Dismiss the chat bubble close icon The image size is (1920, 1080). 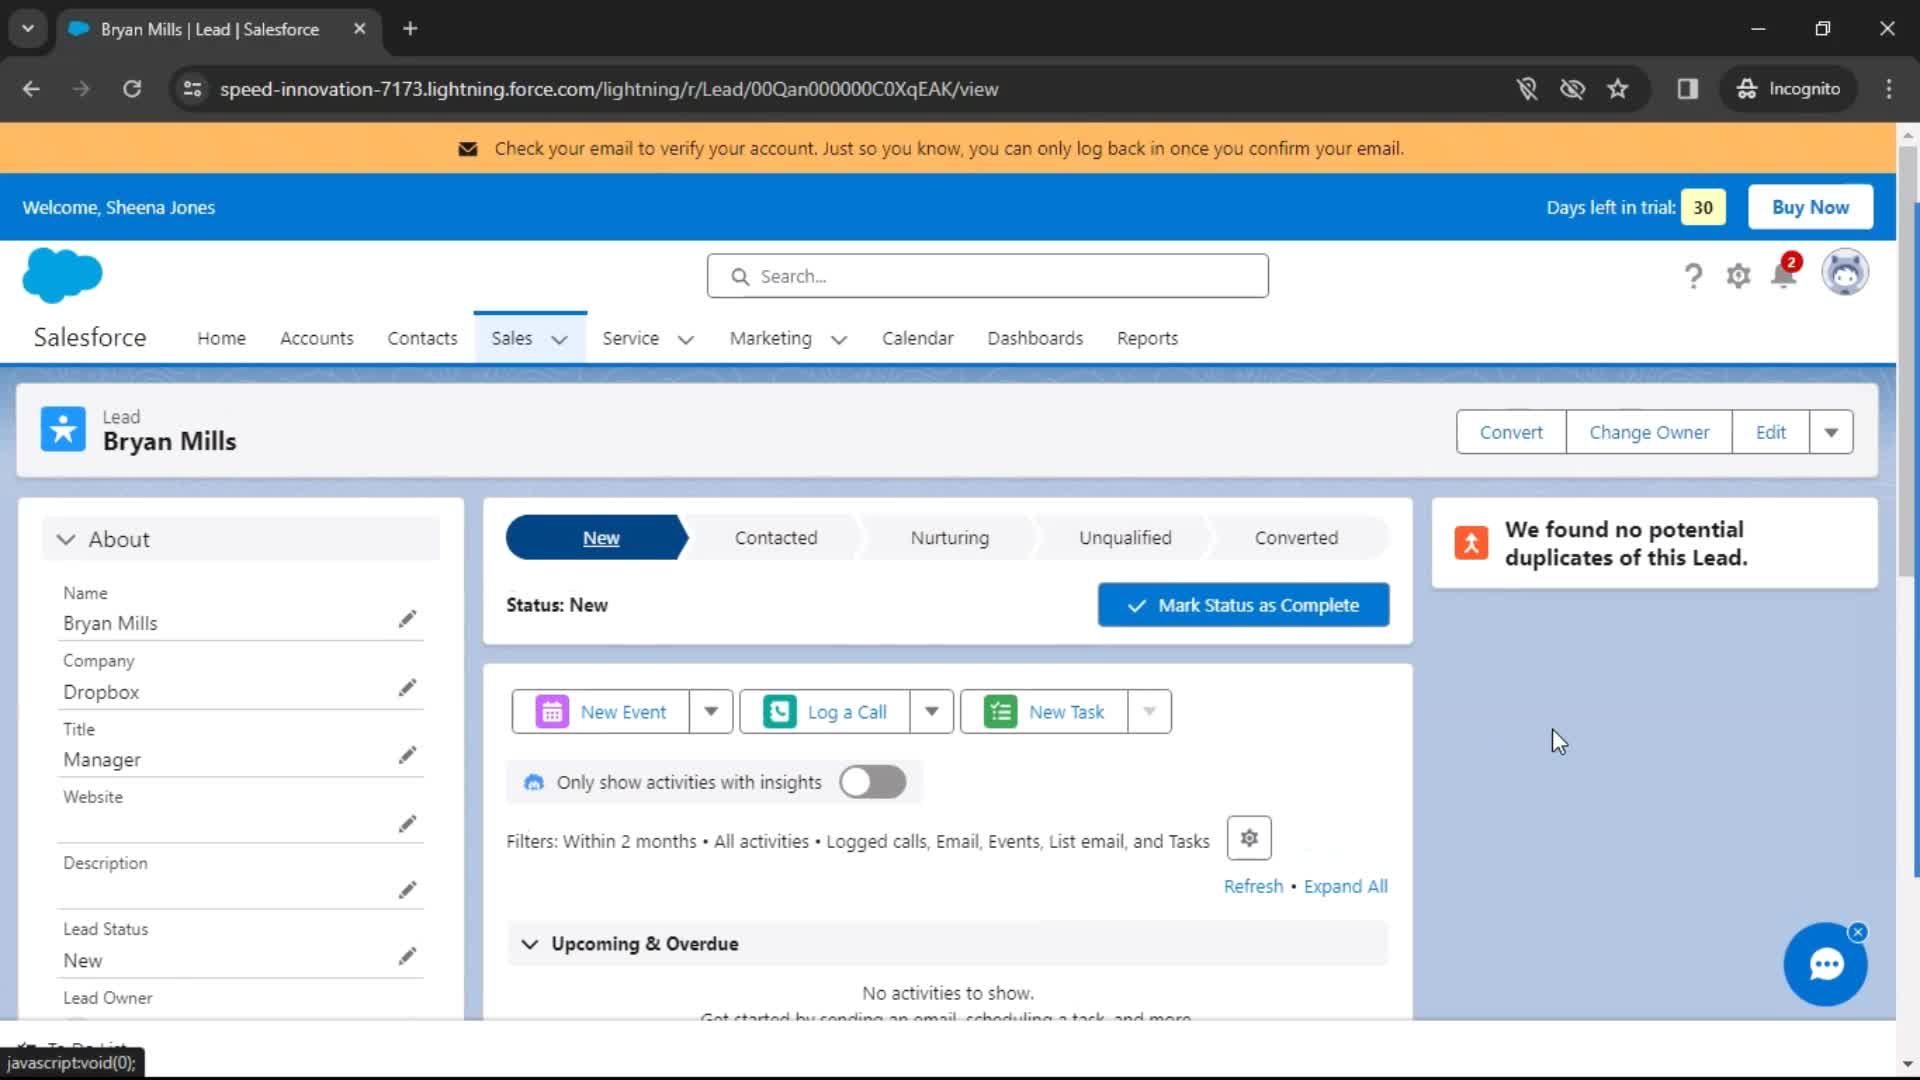click(1858, 932)
